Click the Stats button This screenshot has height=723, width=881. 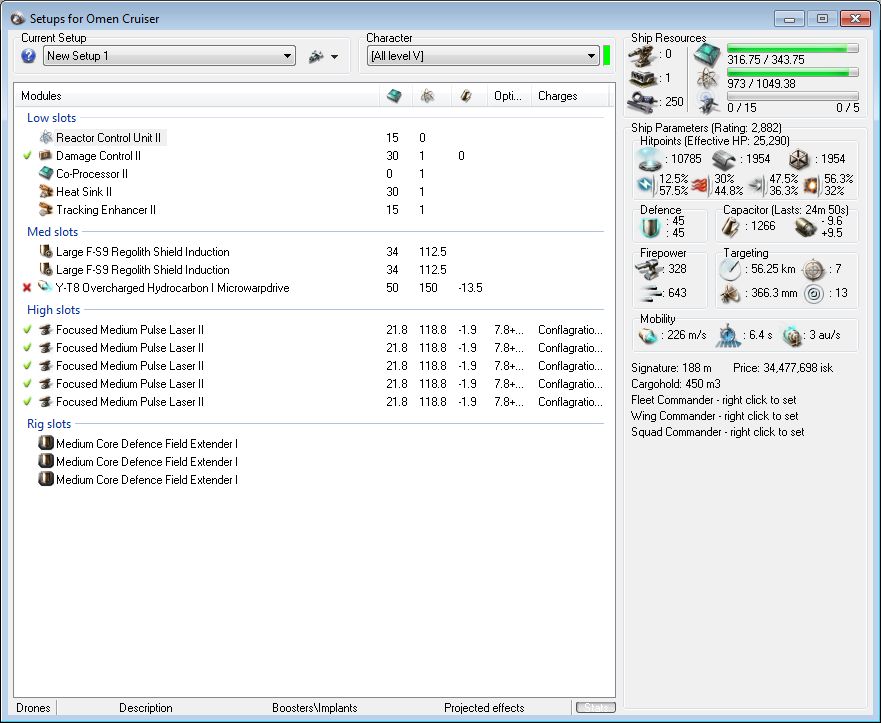(x=596, y=707)
